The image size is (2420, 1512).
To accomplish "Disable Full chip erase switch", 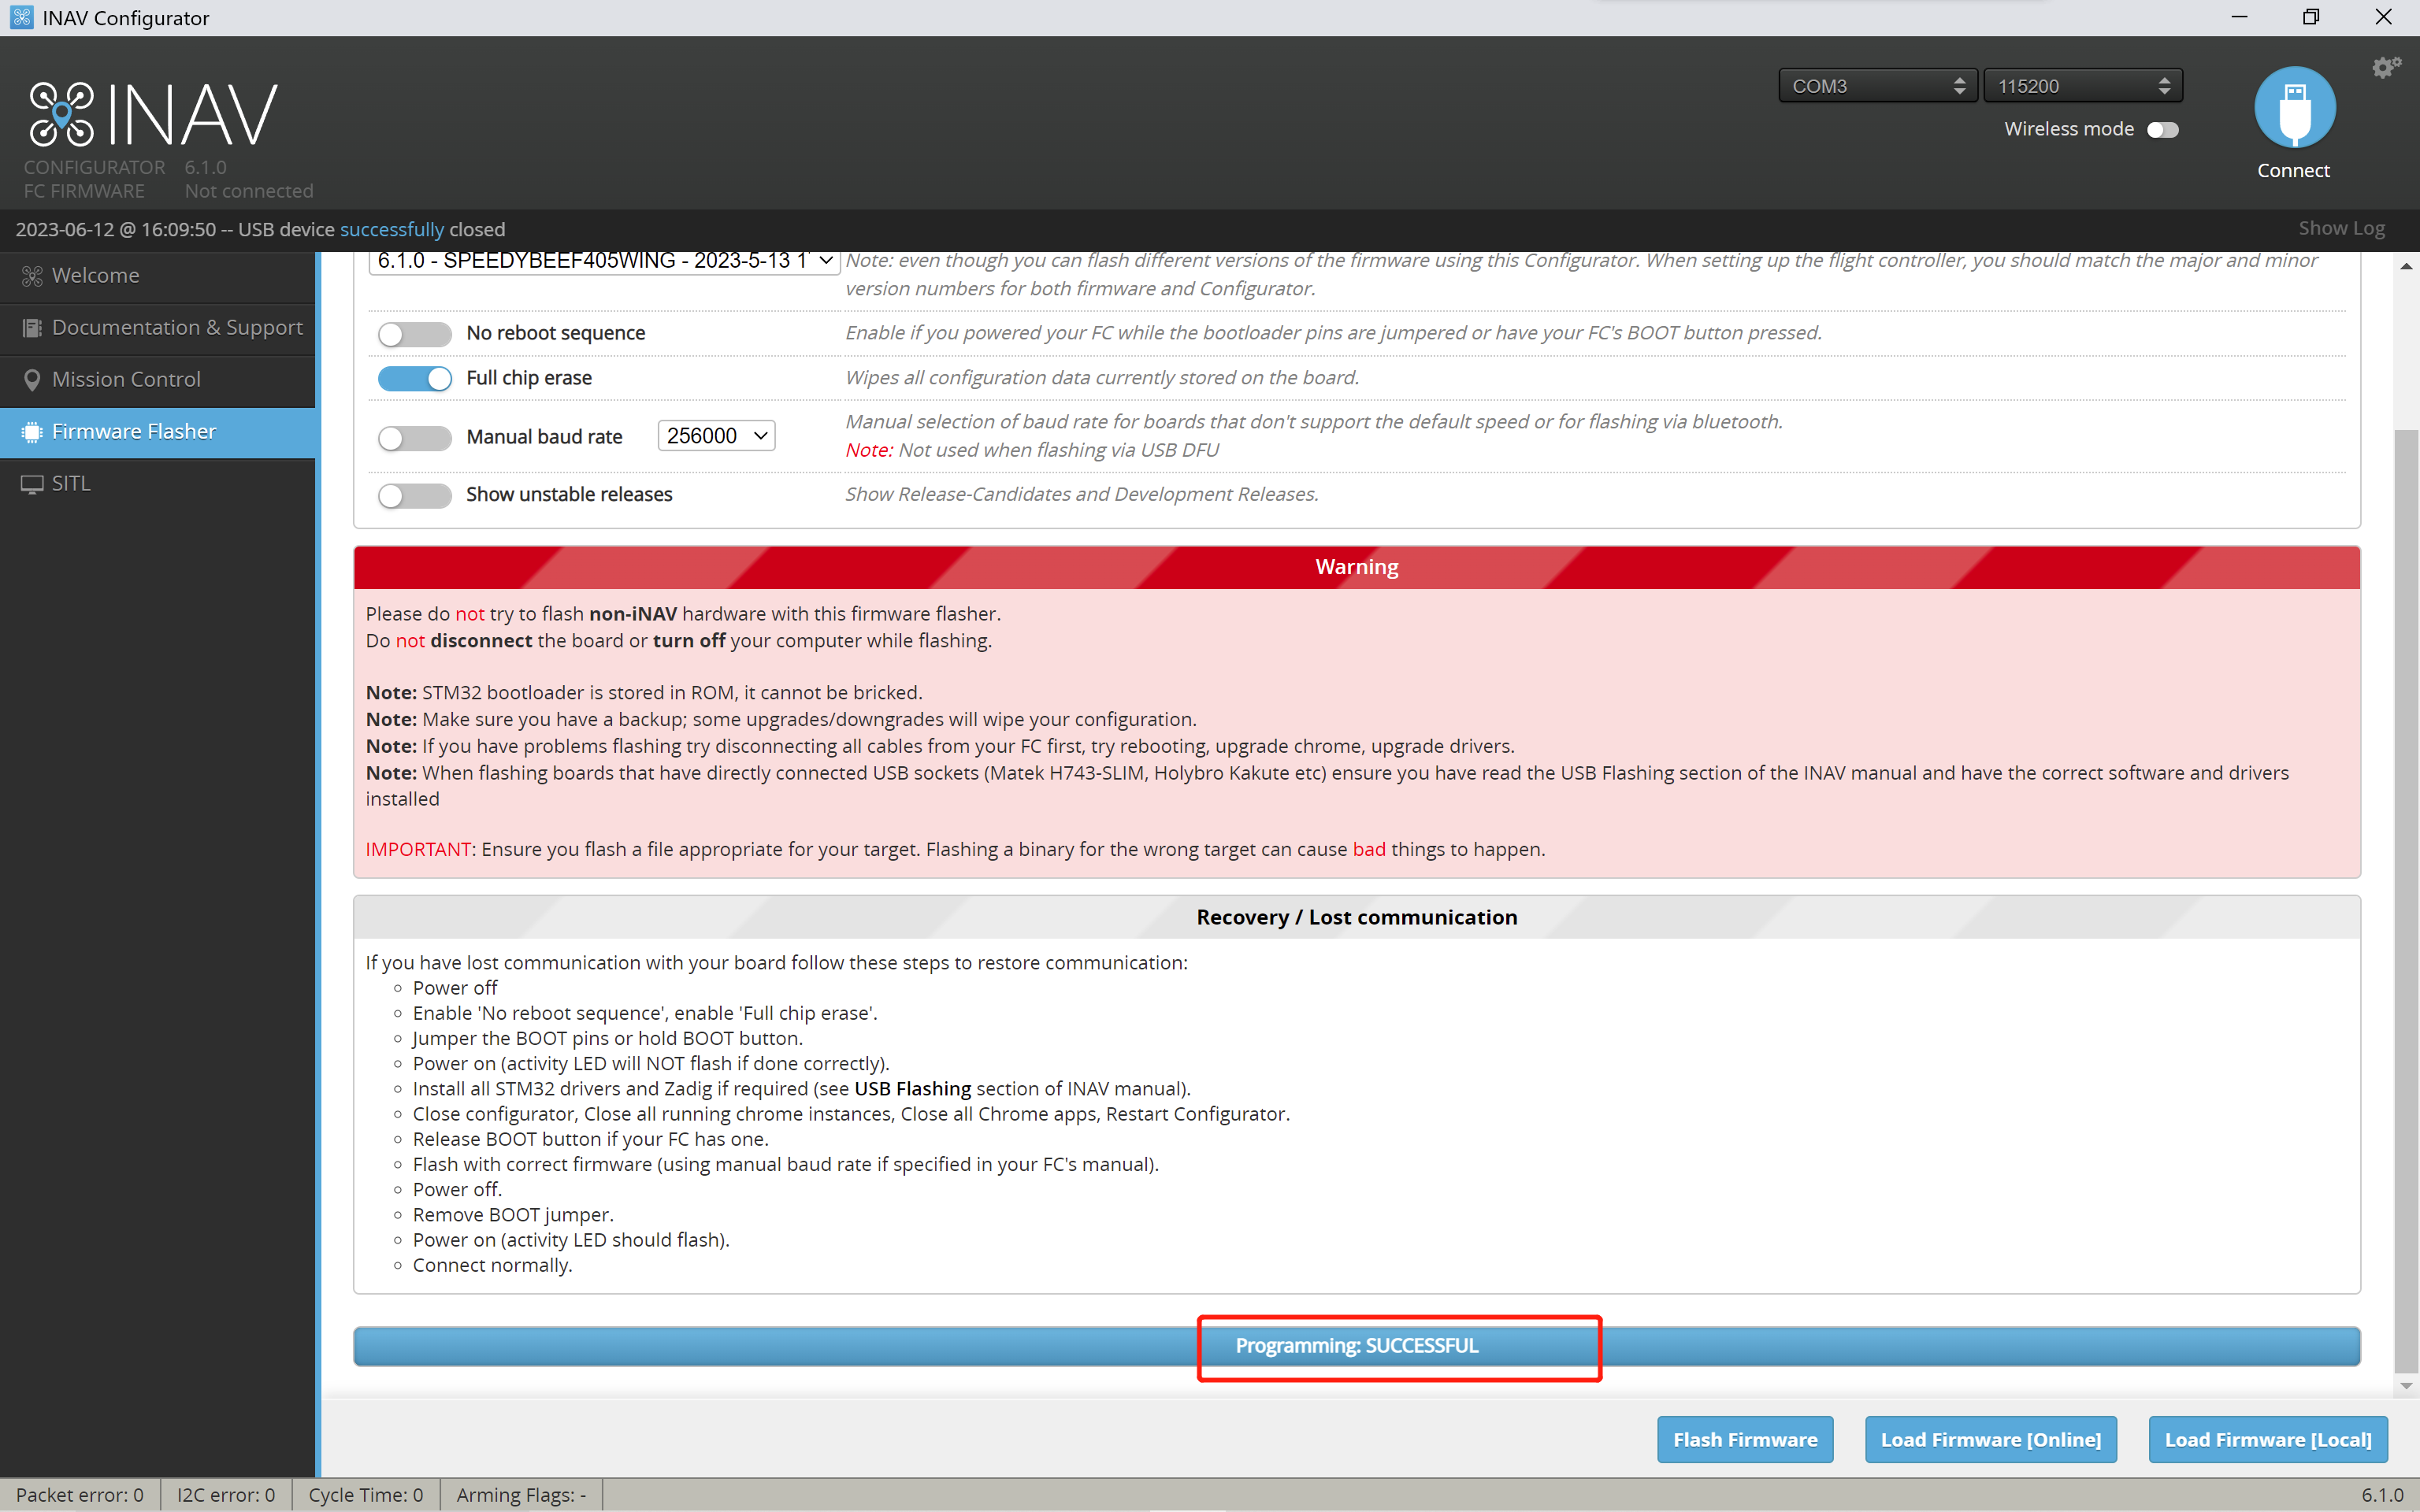I will click(x=414, y=378).
